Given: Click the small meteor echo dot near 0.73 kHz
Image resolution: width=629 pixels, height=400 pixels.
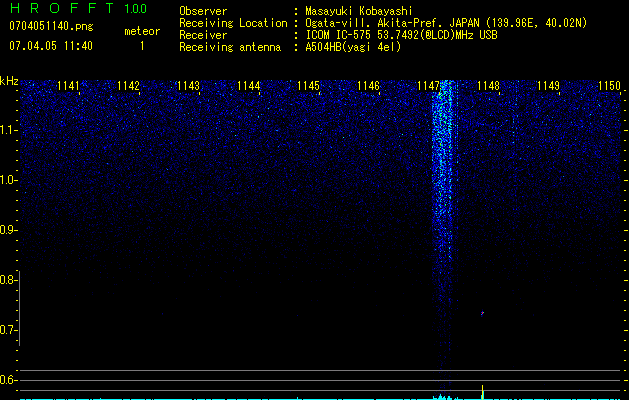Looking at the screenshot, I should tap(483, 313).
